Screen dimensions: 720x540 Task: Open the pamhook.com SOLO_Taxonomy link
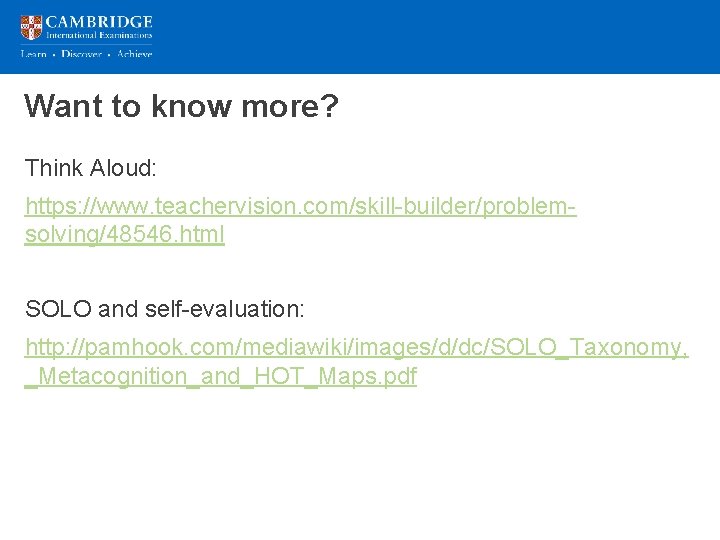356,349
